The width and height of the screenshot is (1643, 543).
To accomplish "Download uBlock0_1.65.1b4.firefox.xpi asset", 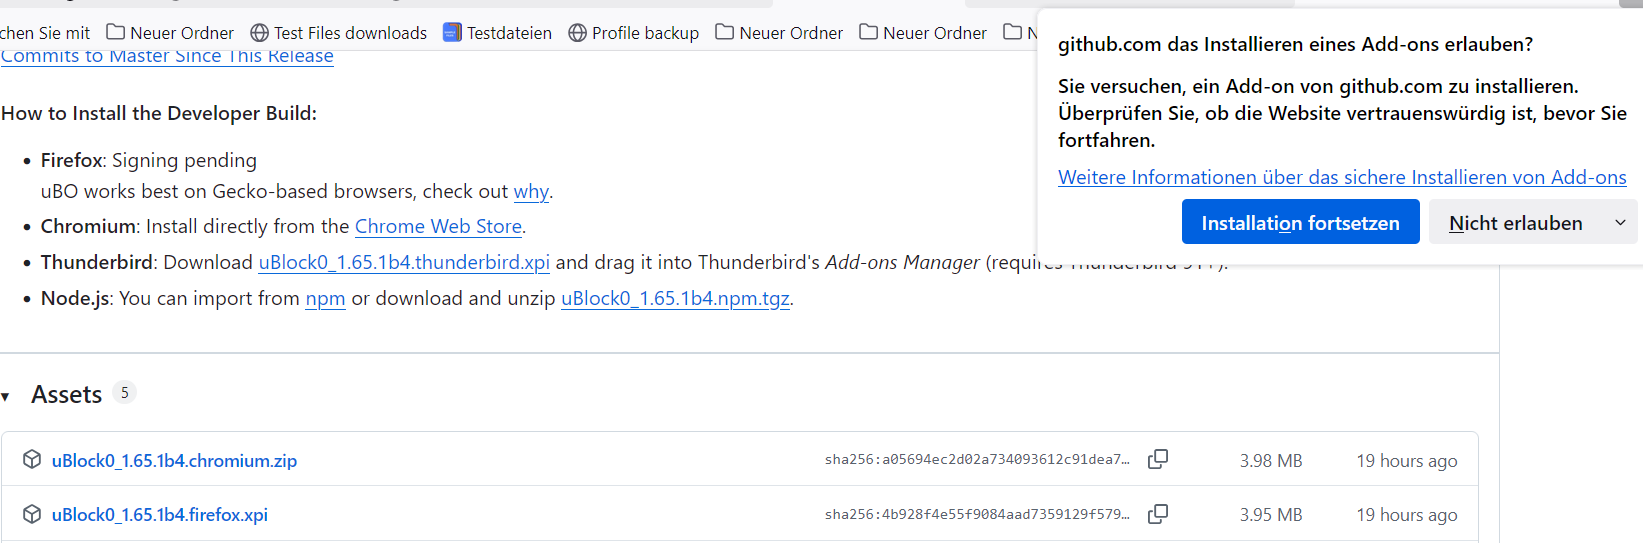I will pyautogui.click(x=160, y=515).
